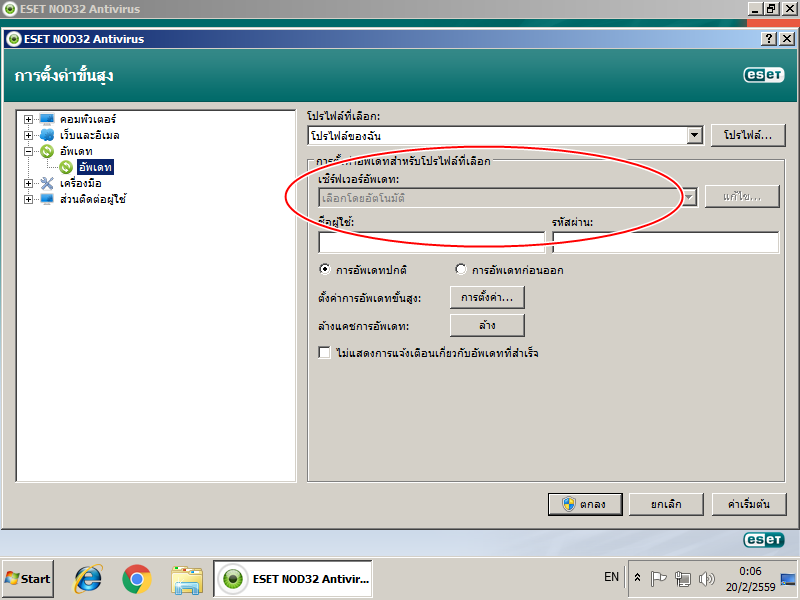Close the advanced settings dialog with its X button
Screen dimensions: 800x600
tap(787, 39)
